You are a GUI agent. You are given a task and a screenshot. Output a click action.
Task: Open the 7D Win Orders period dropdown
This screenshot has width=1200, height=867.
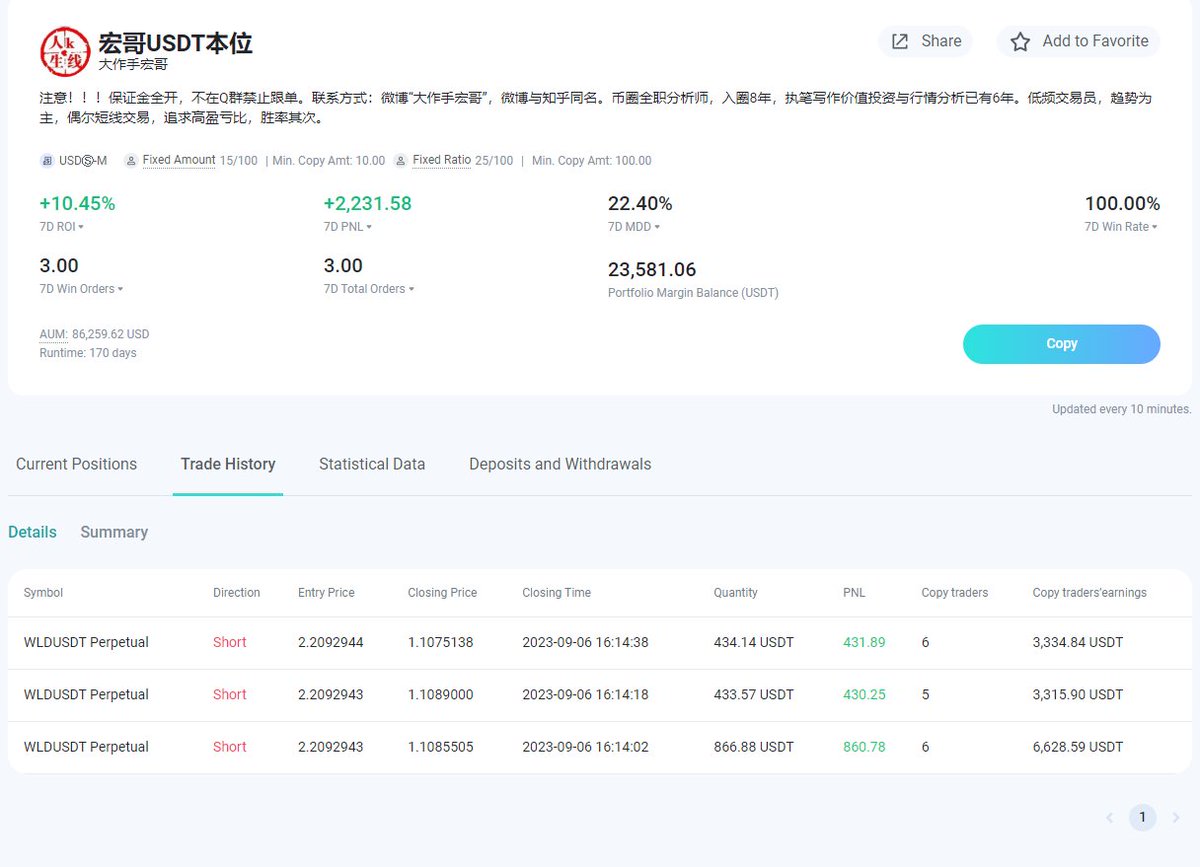82,289
